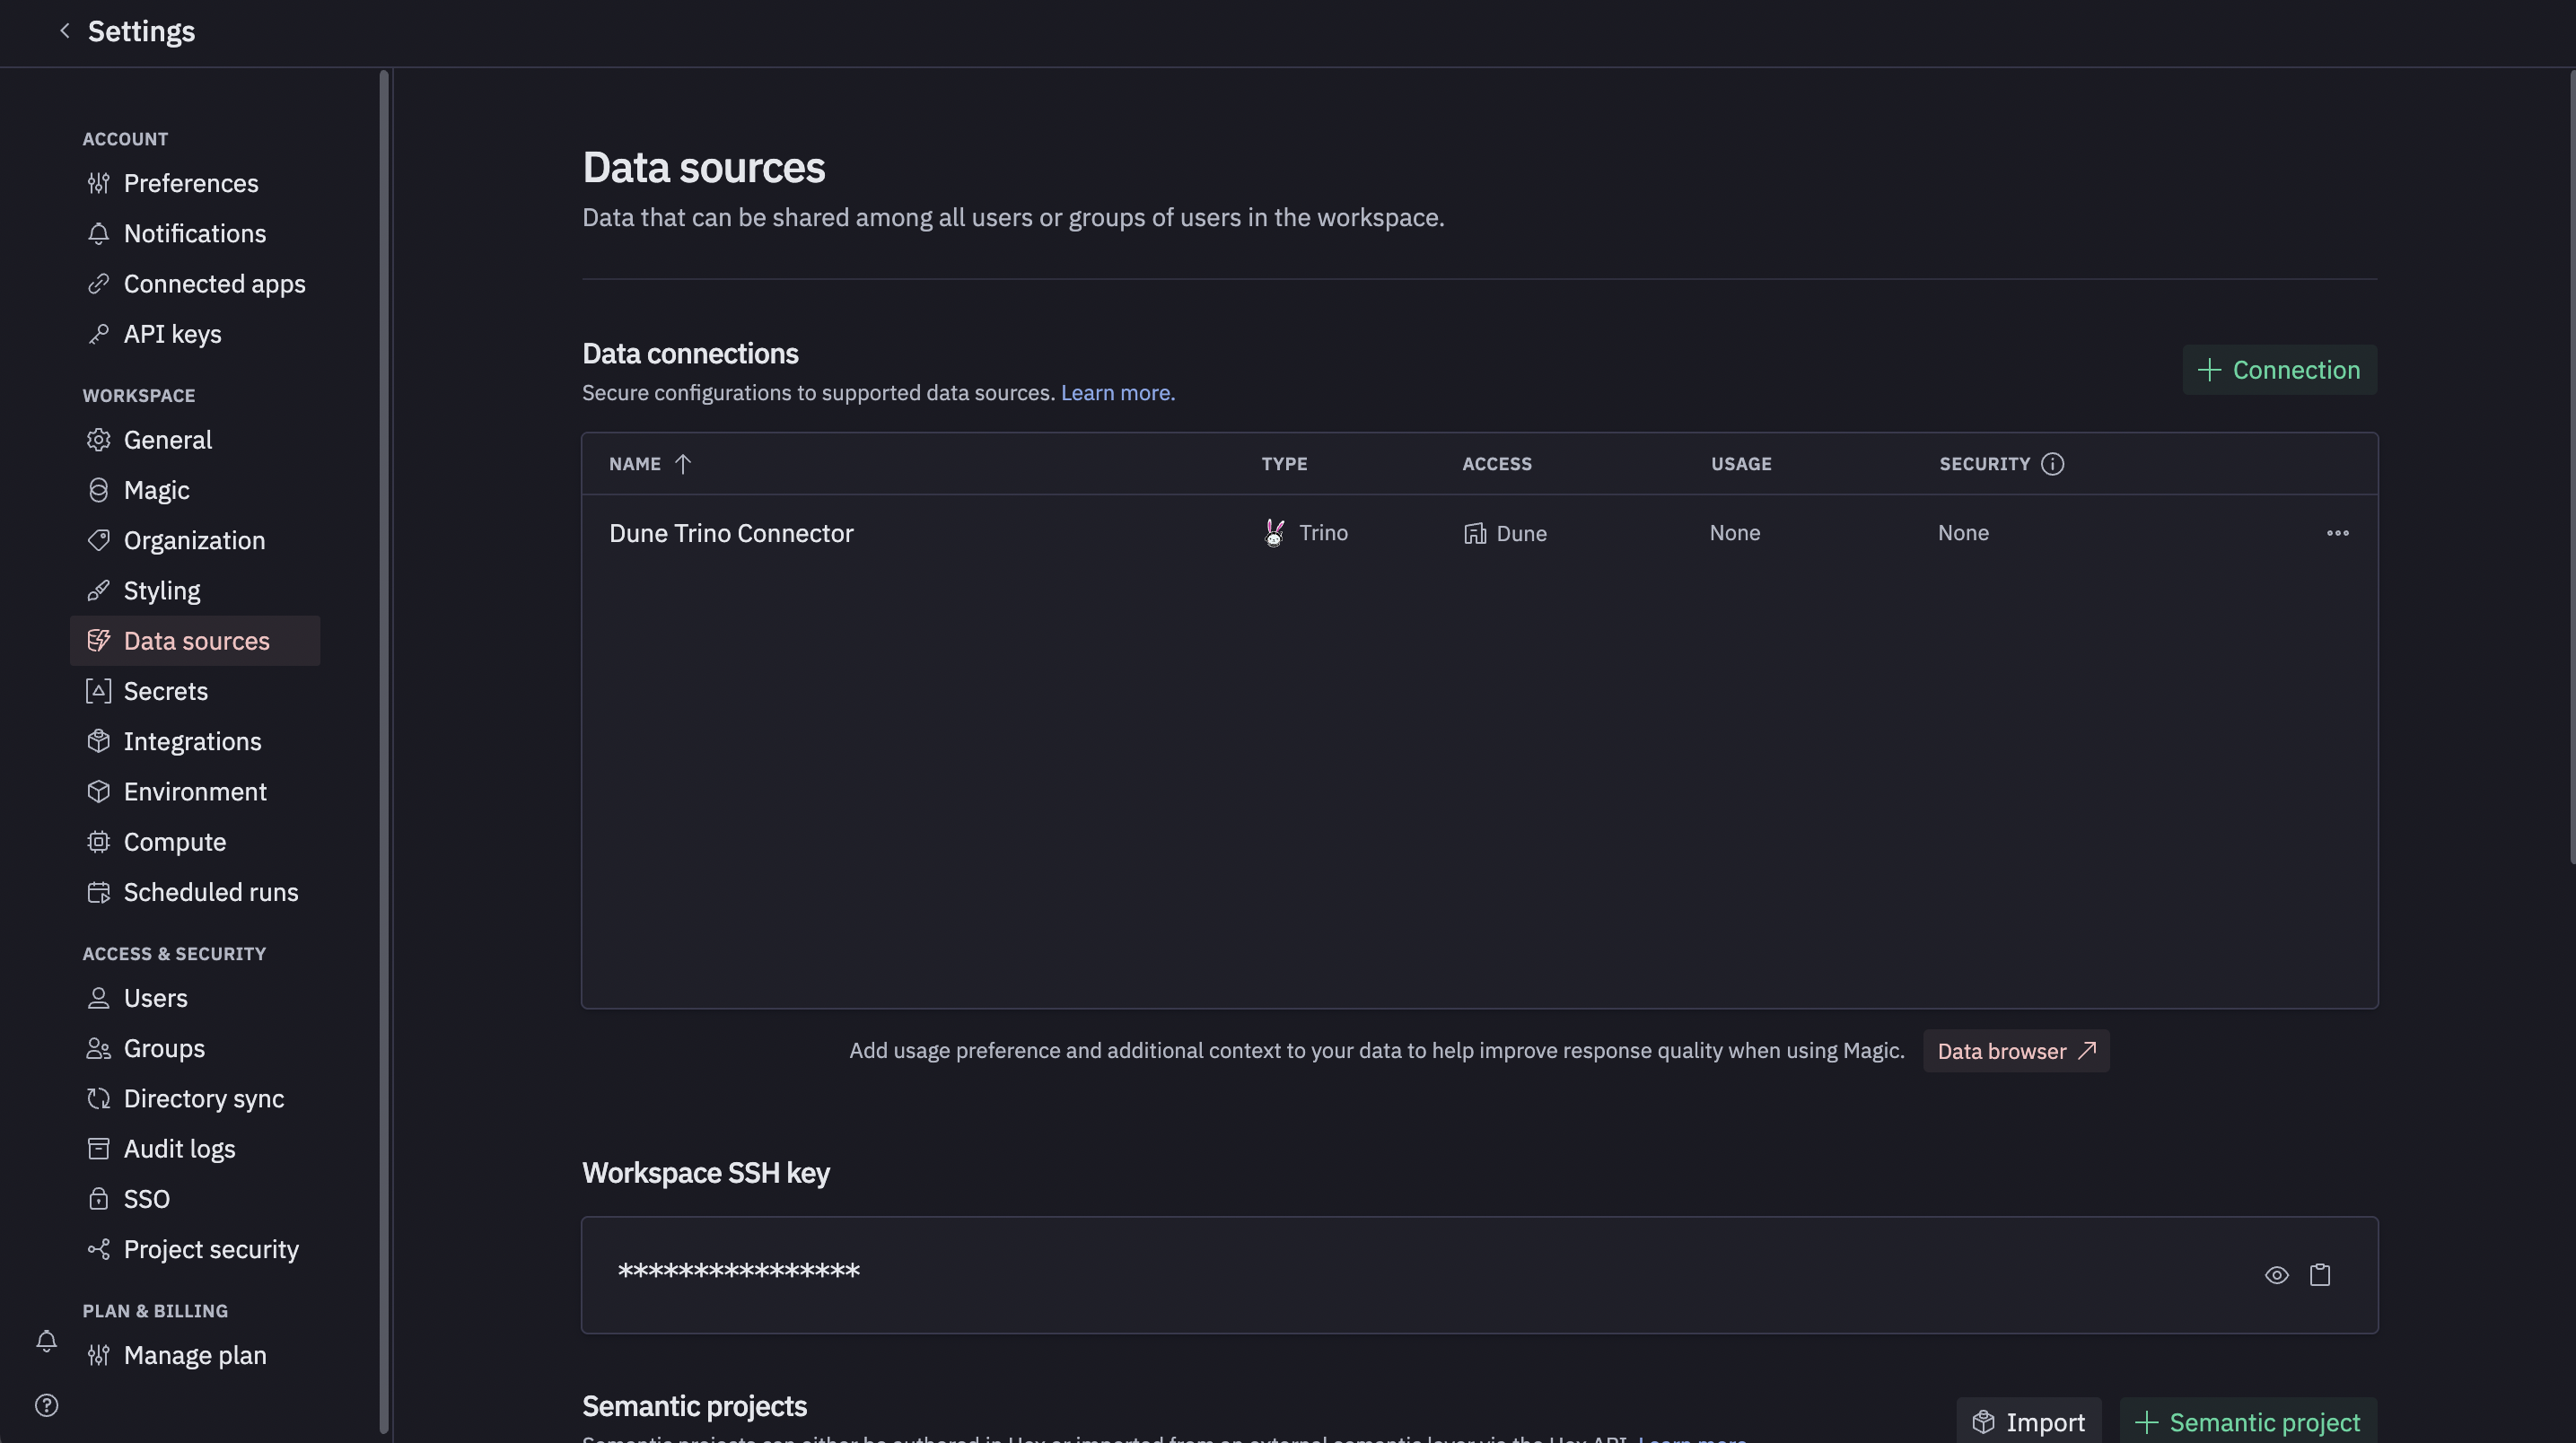The height and width of the screenshot is (1443, 2576).
Task: Click the help question mark icon
Action: (46, 1404)
